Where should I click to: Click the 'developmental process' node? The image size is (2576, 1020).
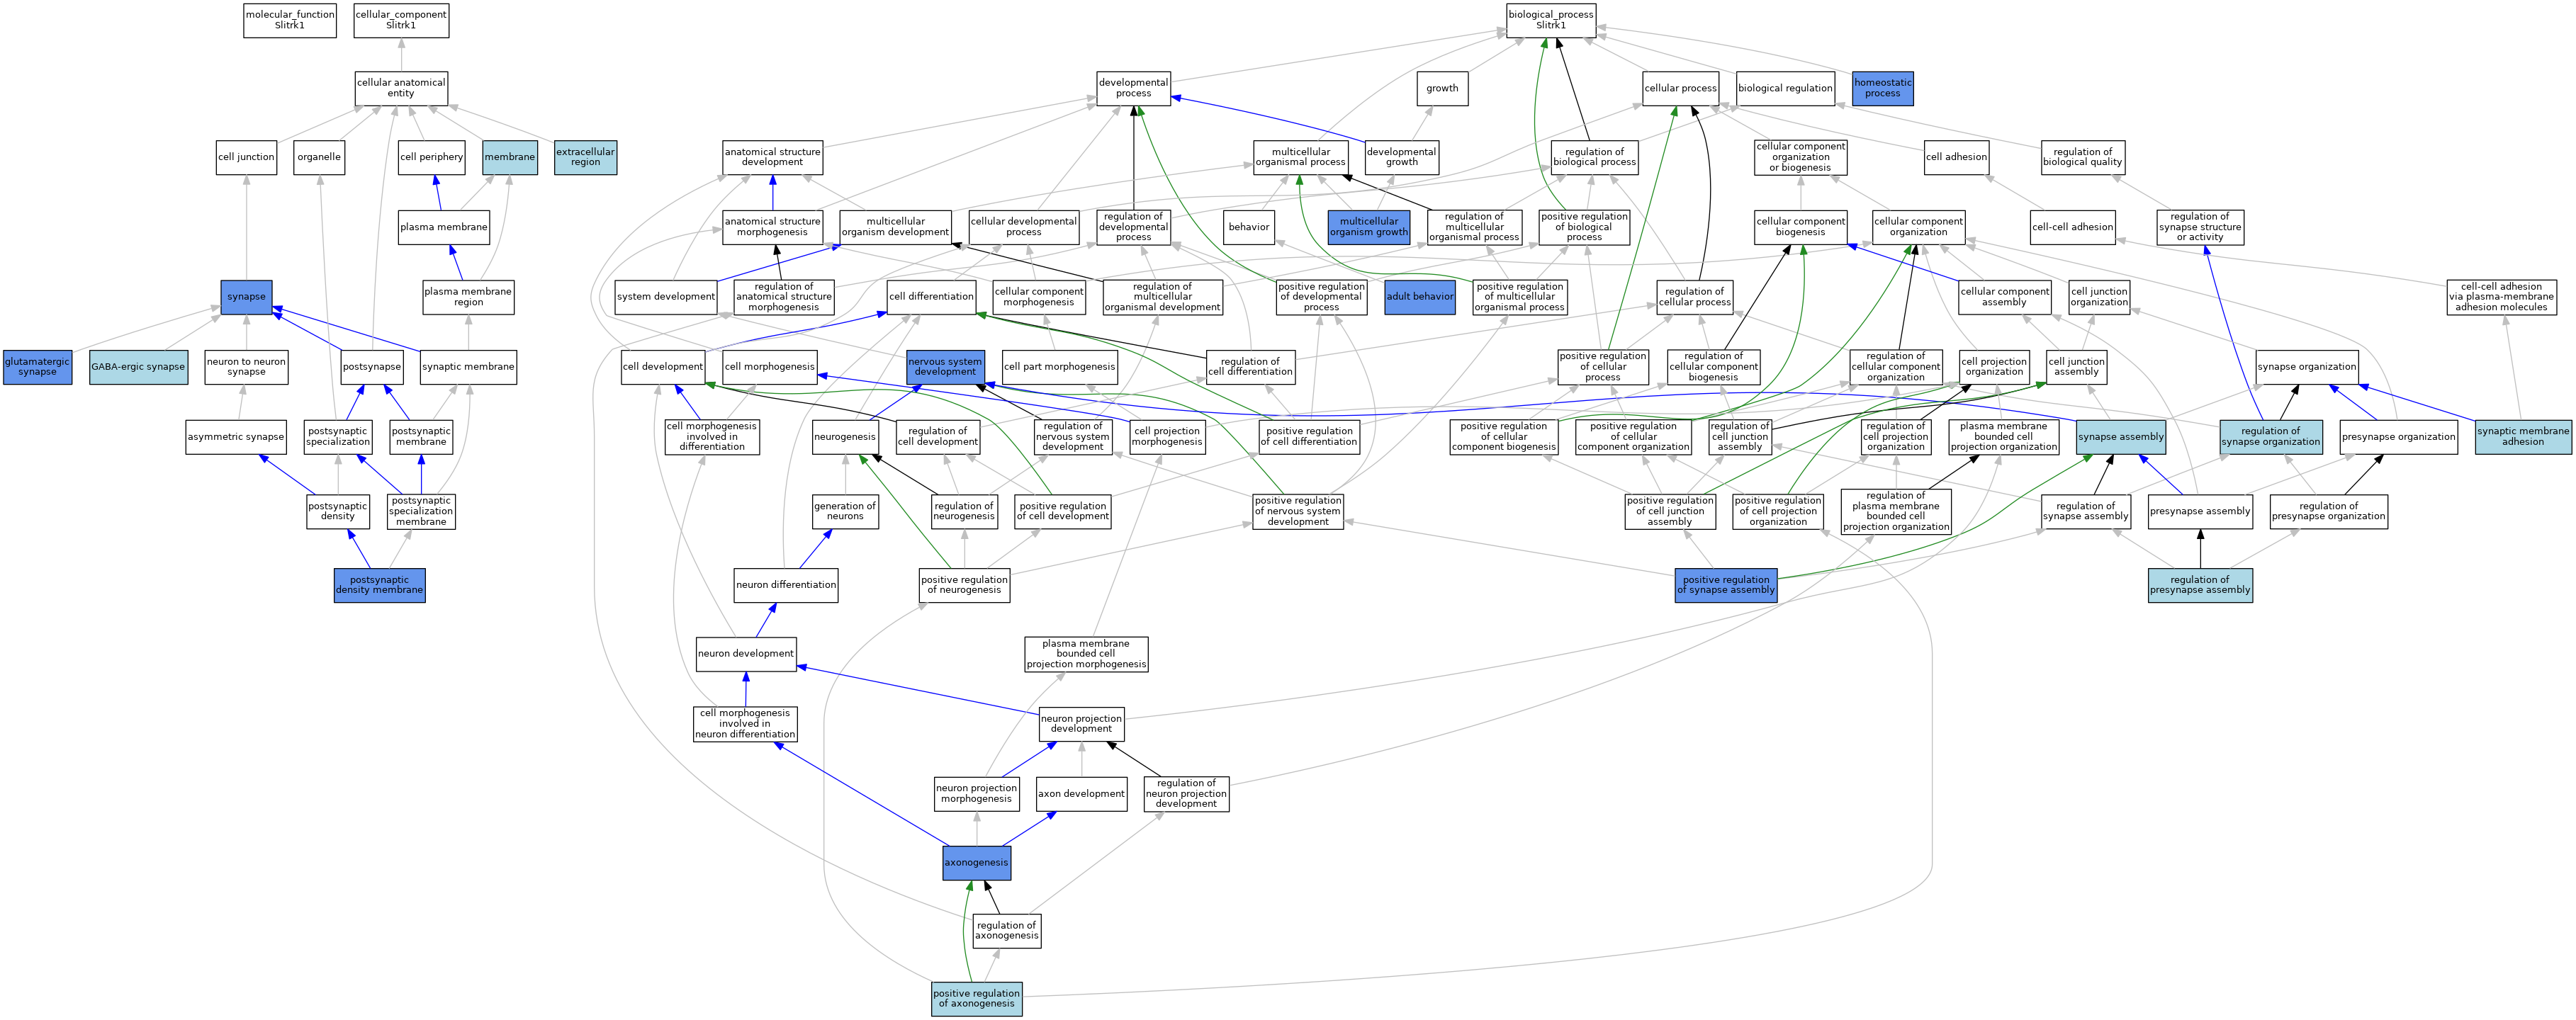coord(1133,88)
